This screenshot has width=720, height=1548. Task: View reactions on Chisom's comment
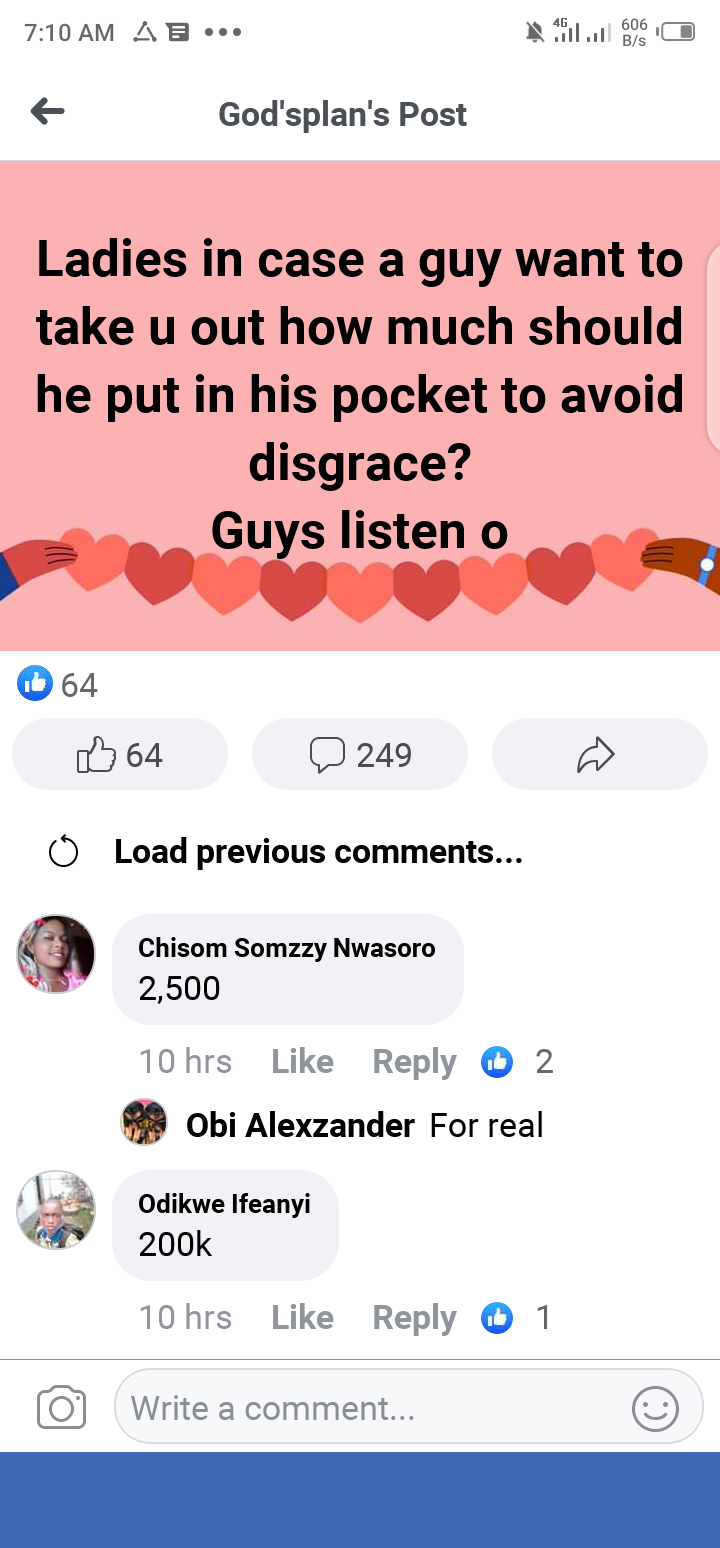(x=517, y=1061)
